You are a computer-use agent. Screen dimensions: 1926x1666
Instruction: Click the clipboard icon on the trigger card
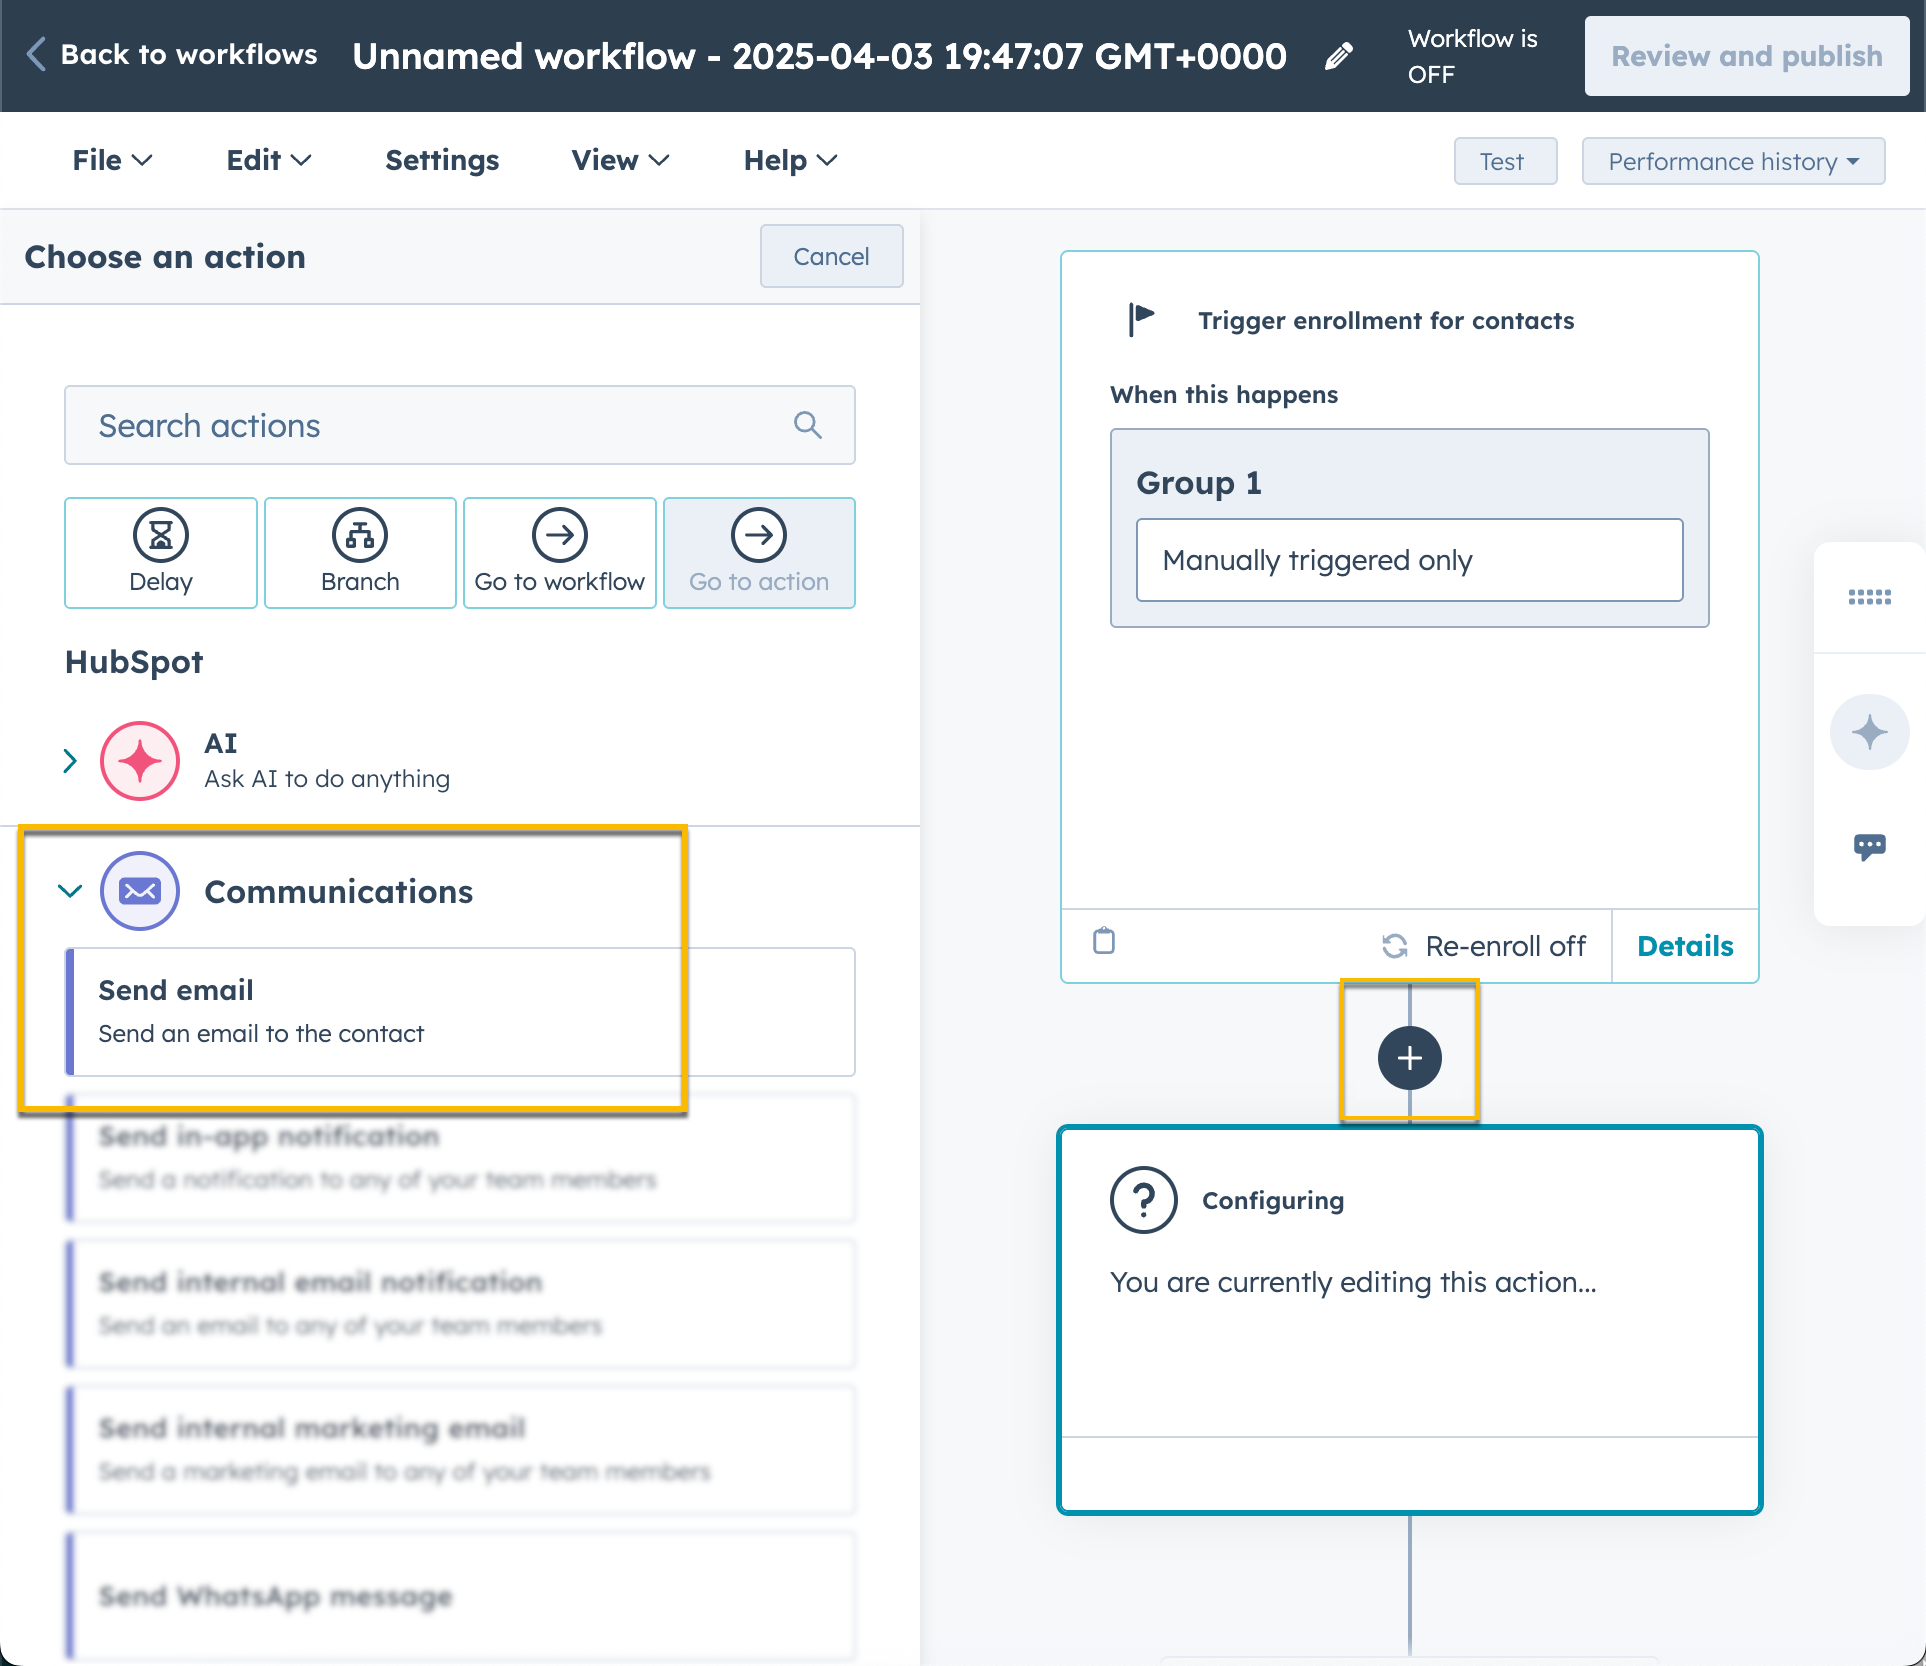(x=1103, y=942)
